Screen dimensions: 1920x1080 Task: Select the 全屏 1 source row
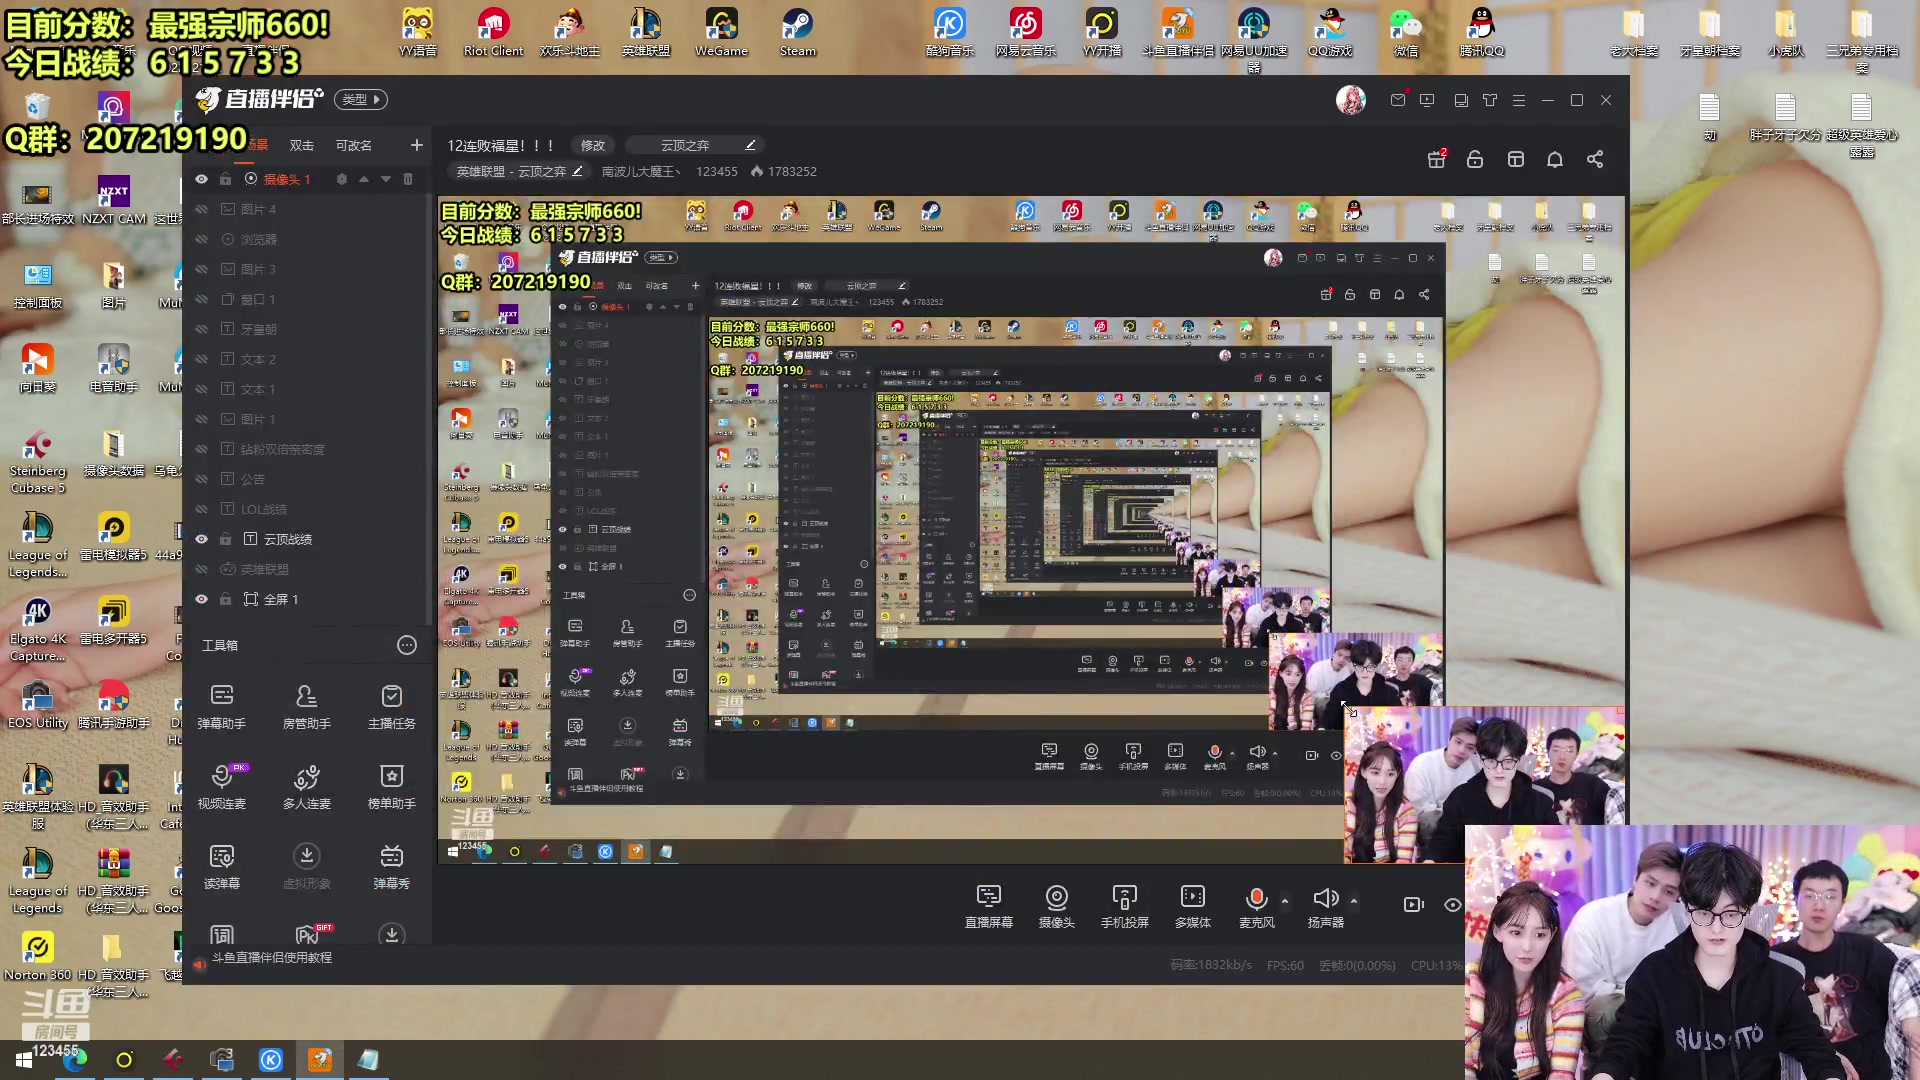click(x=308, y=599)
